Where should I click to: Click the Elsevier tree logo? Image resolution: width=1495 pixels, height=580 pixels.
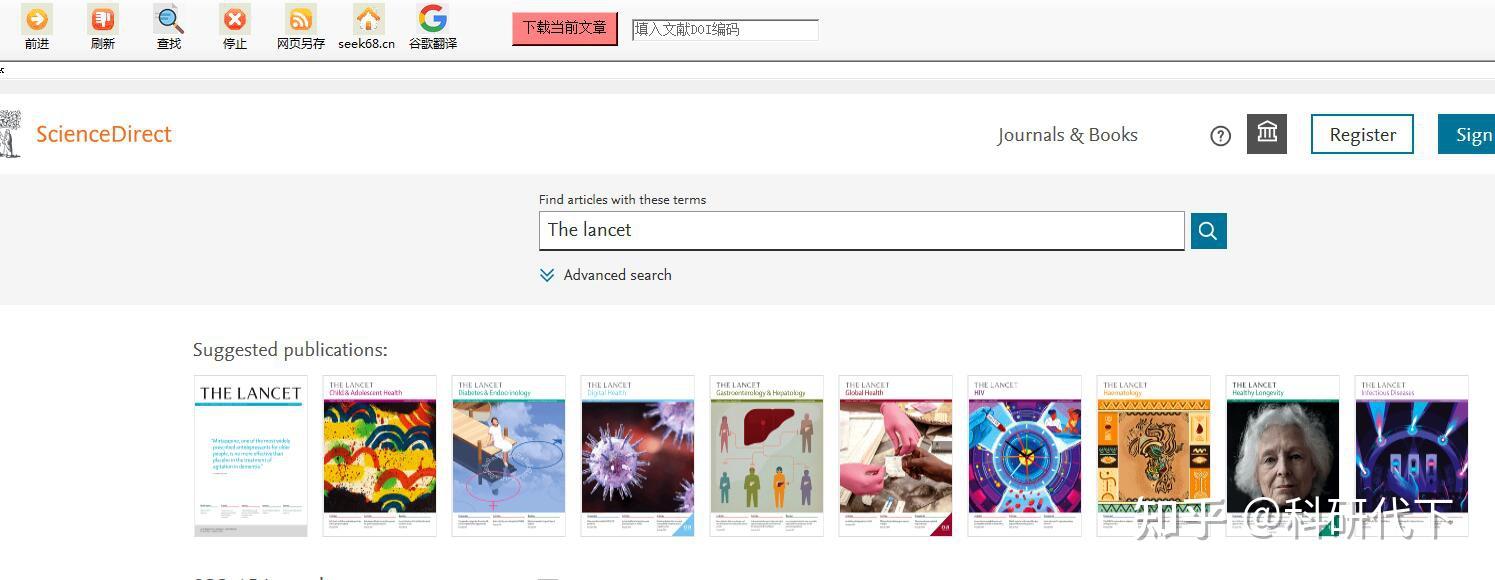[x=10, y=134]
